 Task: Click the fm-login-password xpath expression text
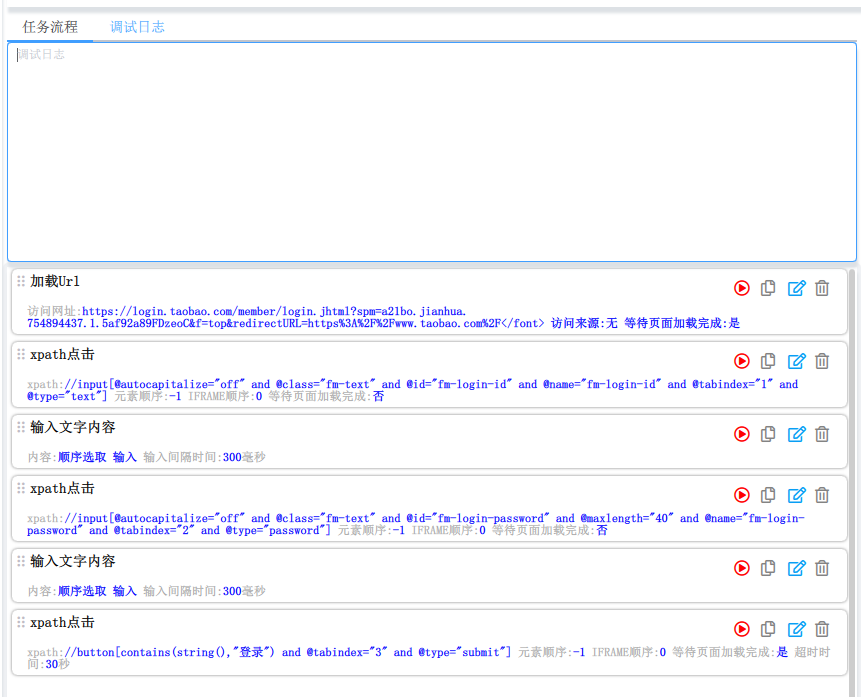point(416,525)
